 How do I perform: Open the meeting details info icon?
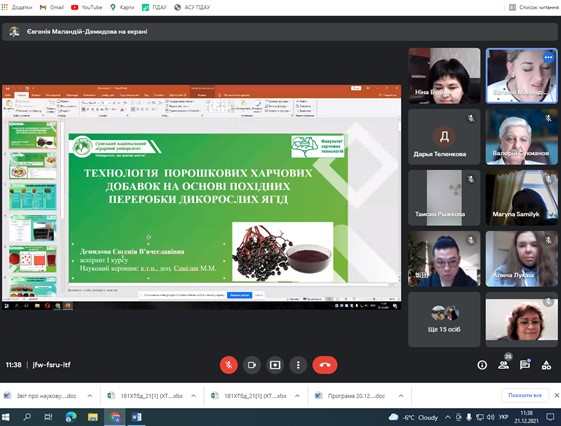[482, 365]
